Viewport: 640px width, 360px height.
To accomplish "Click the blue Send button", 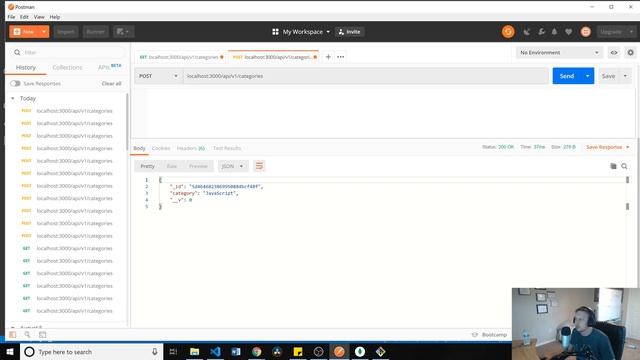I will point(567,76).
